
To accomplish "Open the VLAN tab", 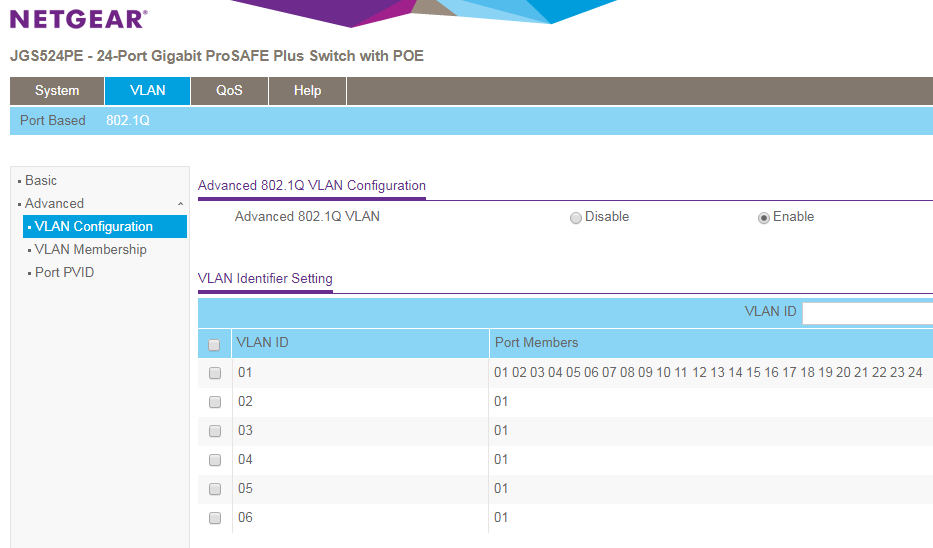I will point(148,90).
